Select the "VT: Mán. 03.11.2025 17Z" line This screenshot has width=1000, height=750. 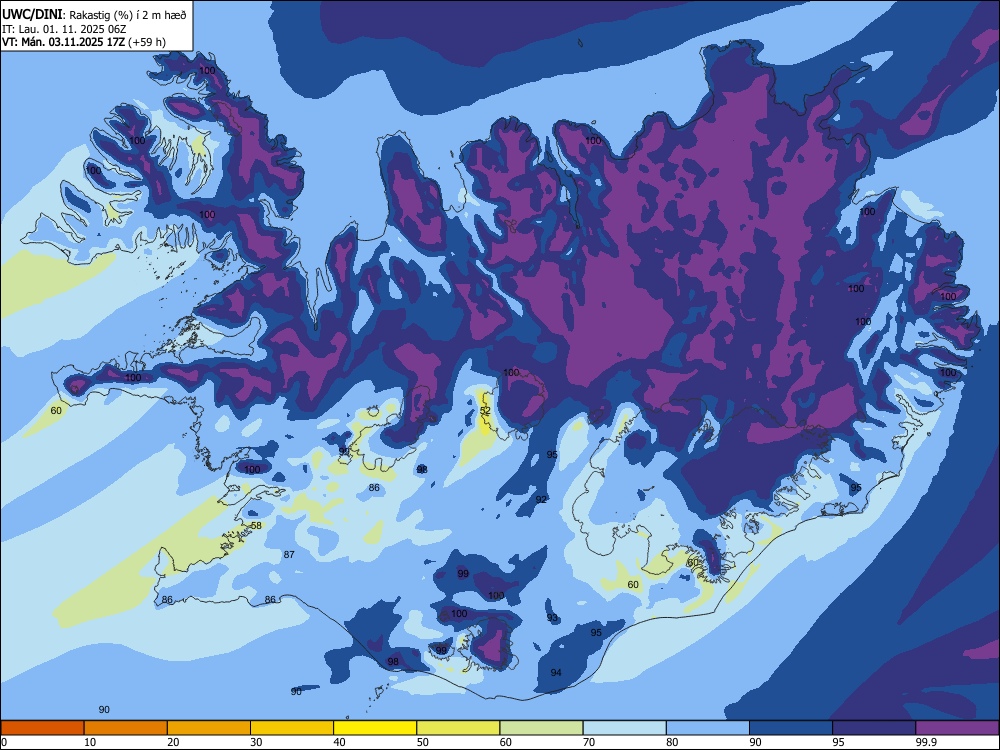tap(64, 42)
